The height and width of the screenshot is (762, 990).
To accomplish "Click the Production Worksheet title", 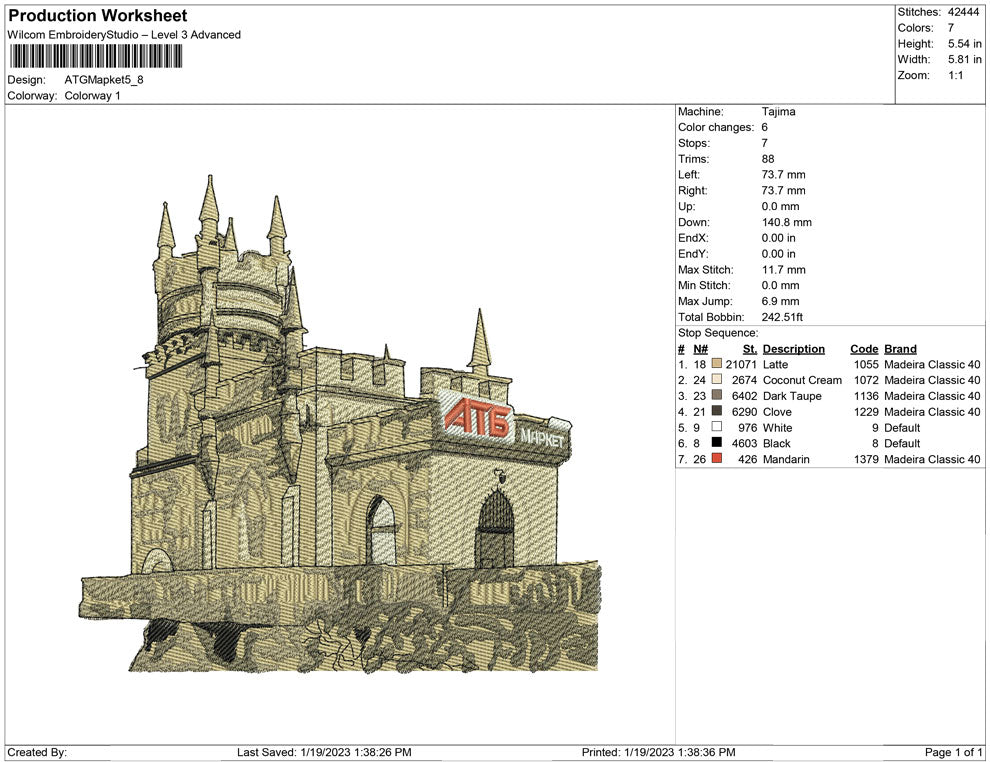I will point(97,16).
